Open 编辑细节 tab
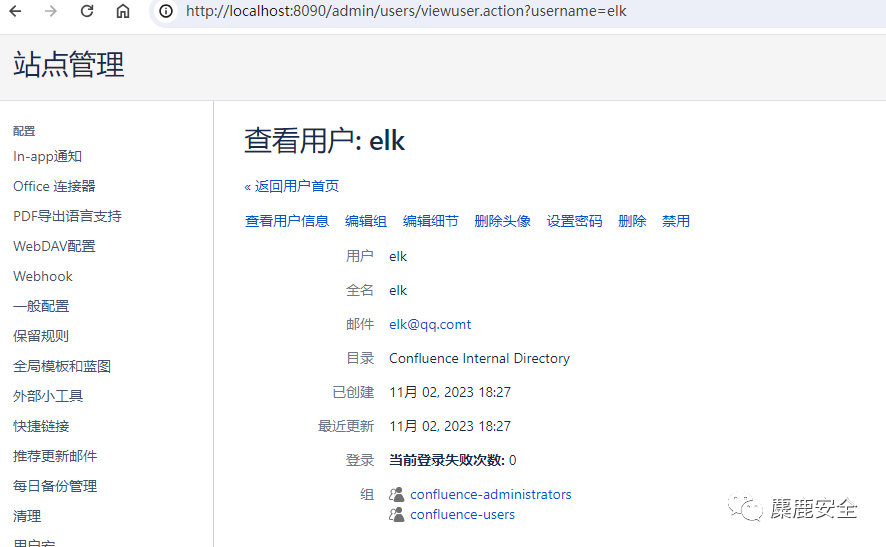886x547 pixels. click(x=431, y=221)
